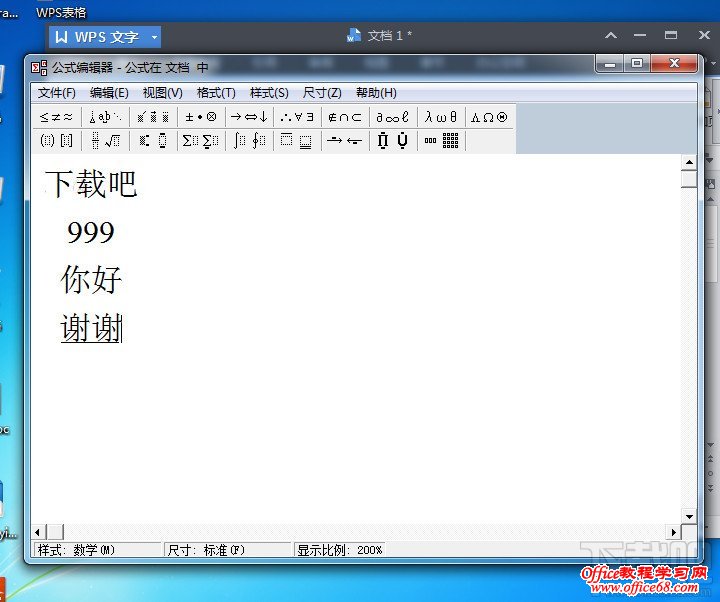Open the 帮助(H) menu
Image resolution: width=720 pixels, height=602 pixels.
coord(376,93)
